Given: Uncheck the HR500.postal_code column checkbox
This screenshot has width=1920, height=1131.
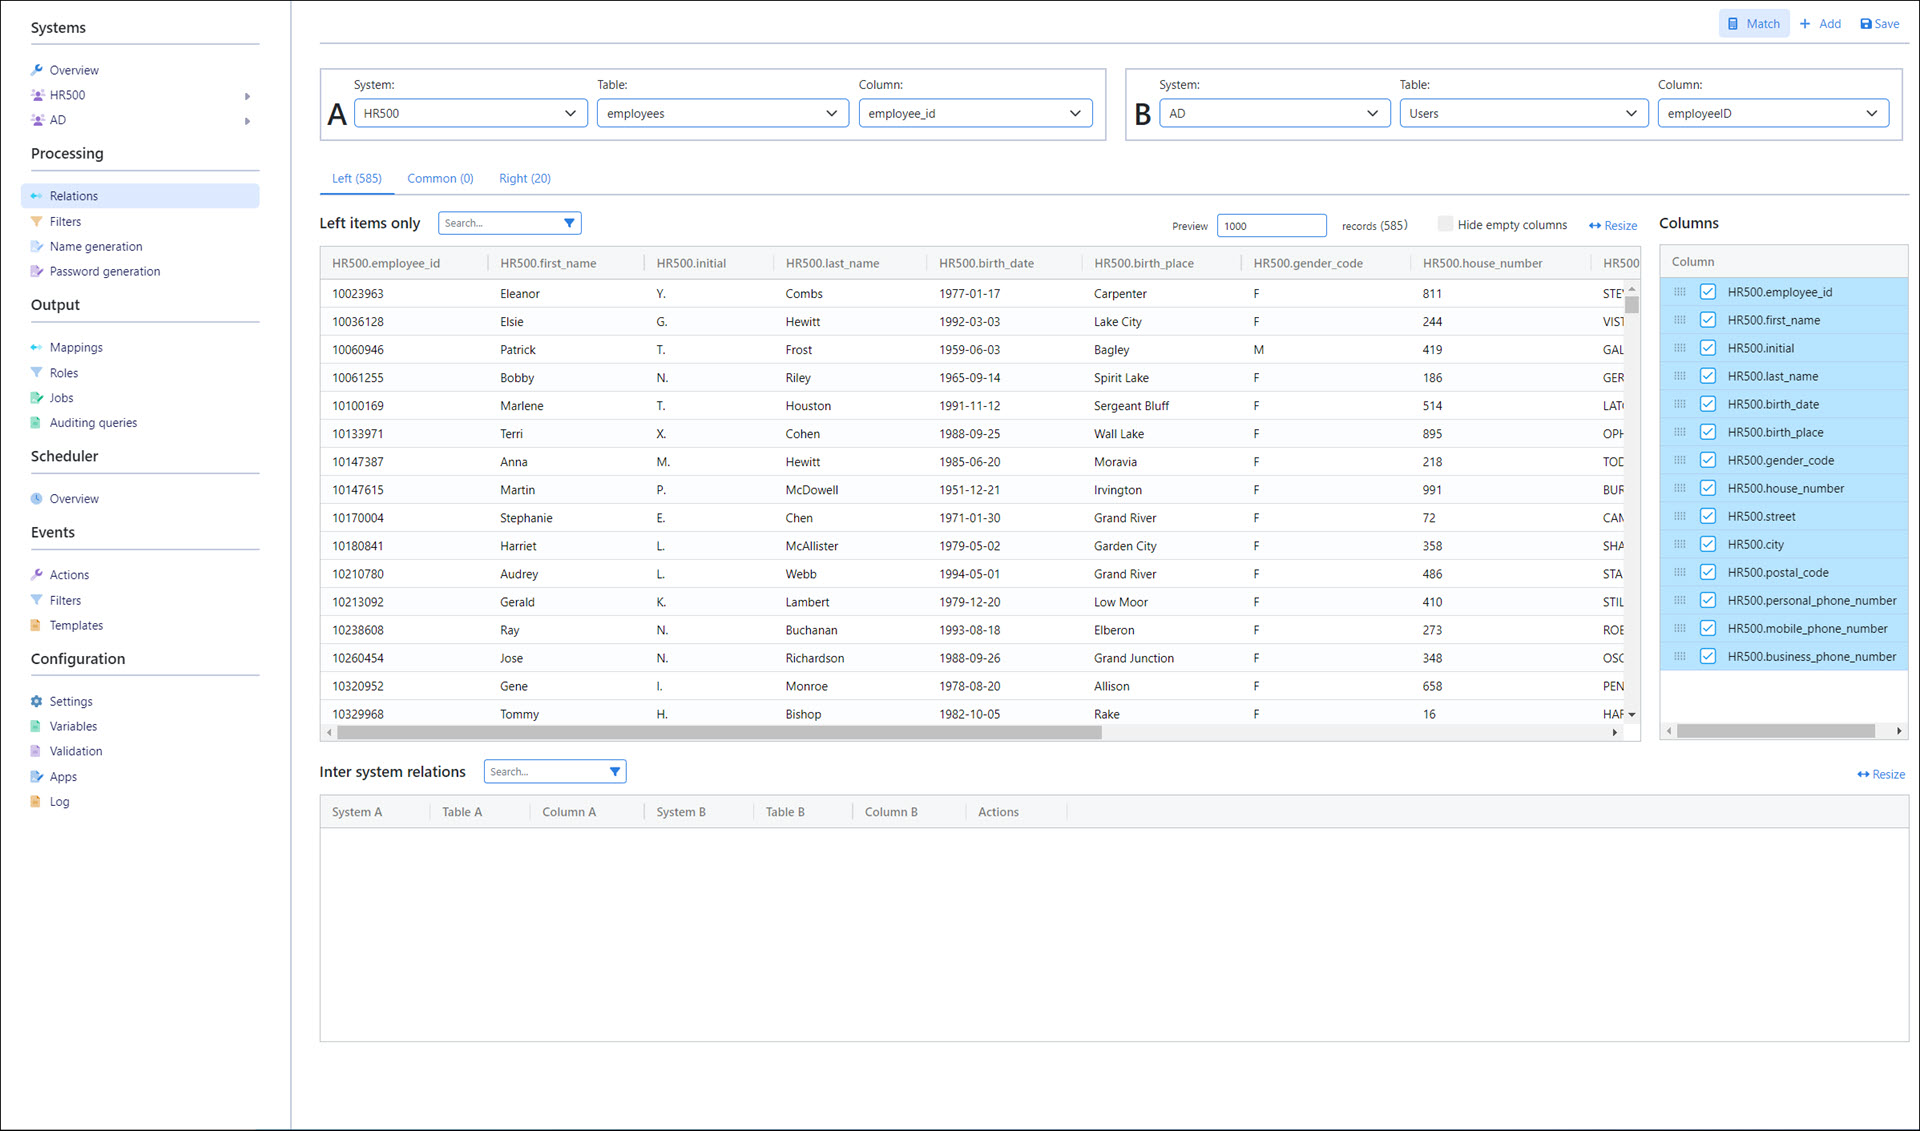Looking at the screenshot, I should (1708, 572).
